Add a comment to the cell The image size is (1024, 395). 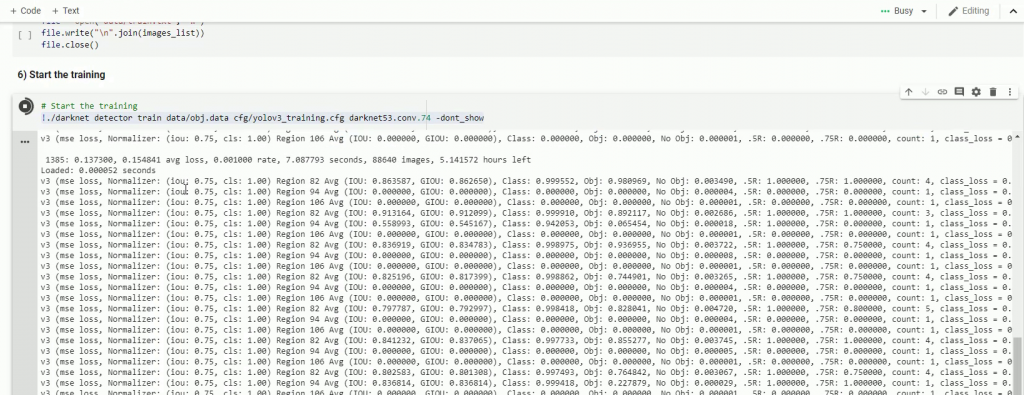coord(959,92)
